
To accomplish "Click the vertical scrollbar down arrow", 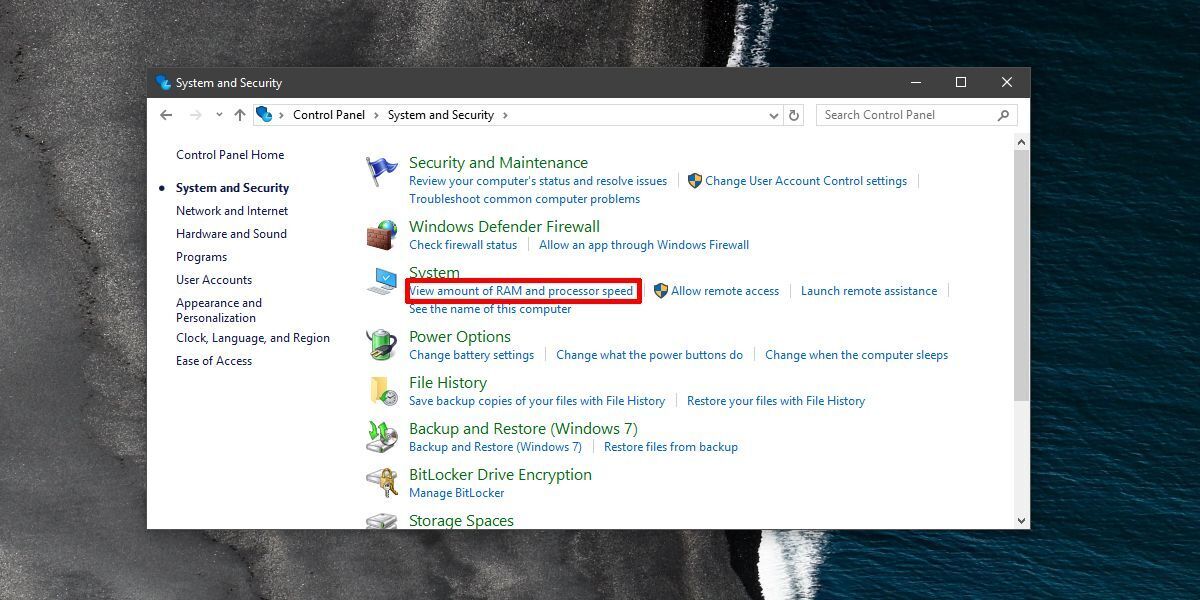I will 1021,521.
